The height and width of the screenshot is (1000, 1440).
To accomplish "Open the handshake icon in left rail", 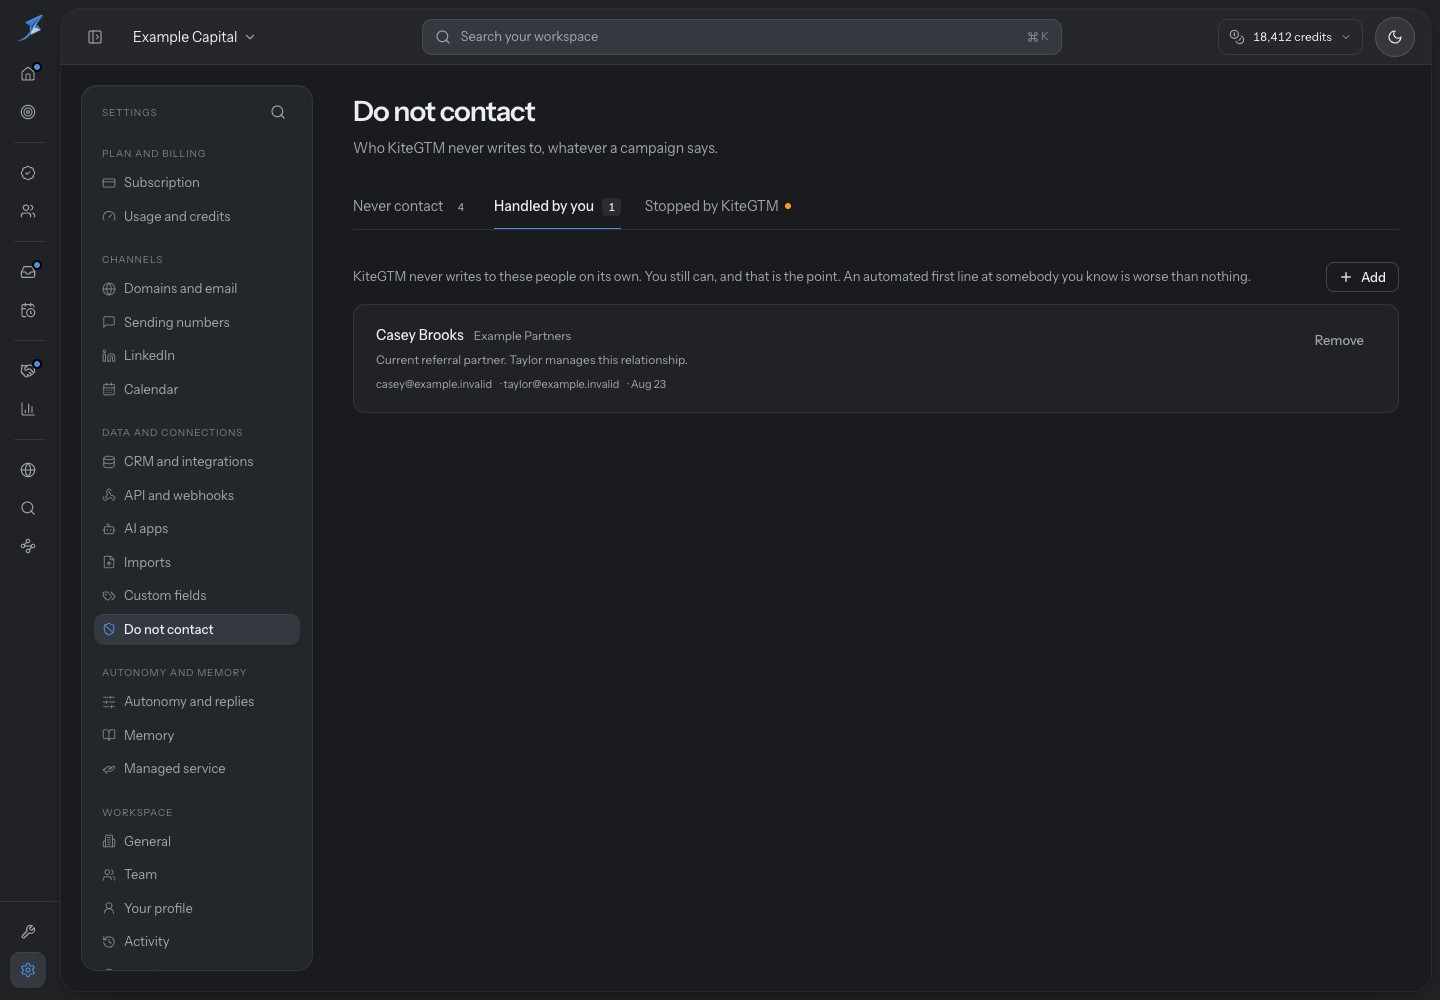I will click(28, 371).
